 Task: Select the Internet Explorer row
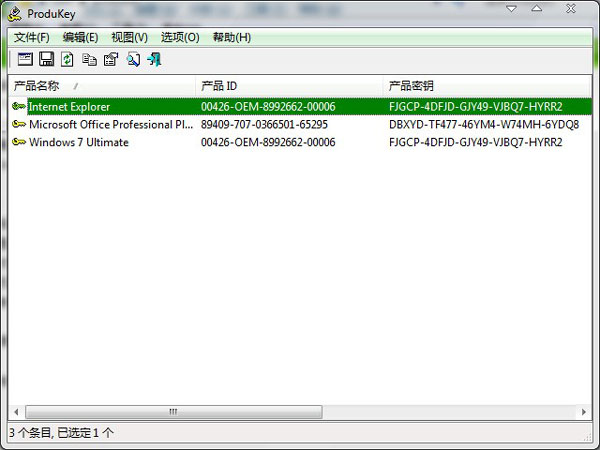300,106
